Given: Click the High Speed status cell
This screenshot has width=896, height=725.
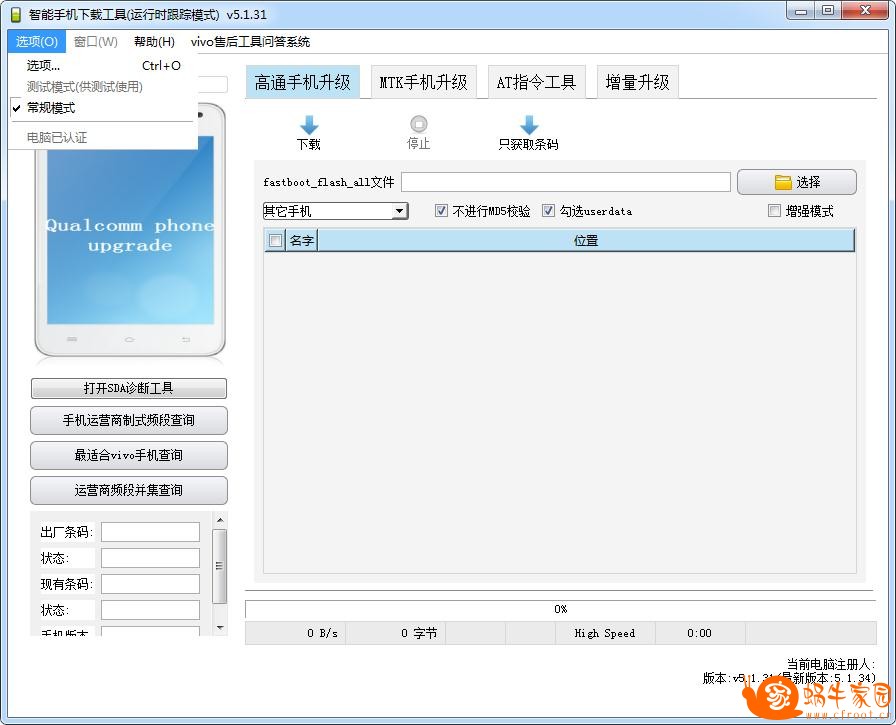Looking at the screenshot, I should pyautogui.click(x=605, y=633).
